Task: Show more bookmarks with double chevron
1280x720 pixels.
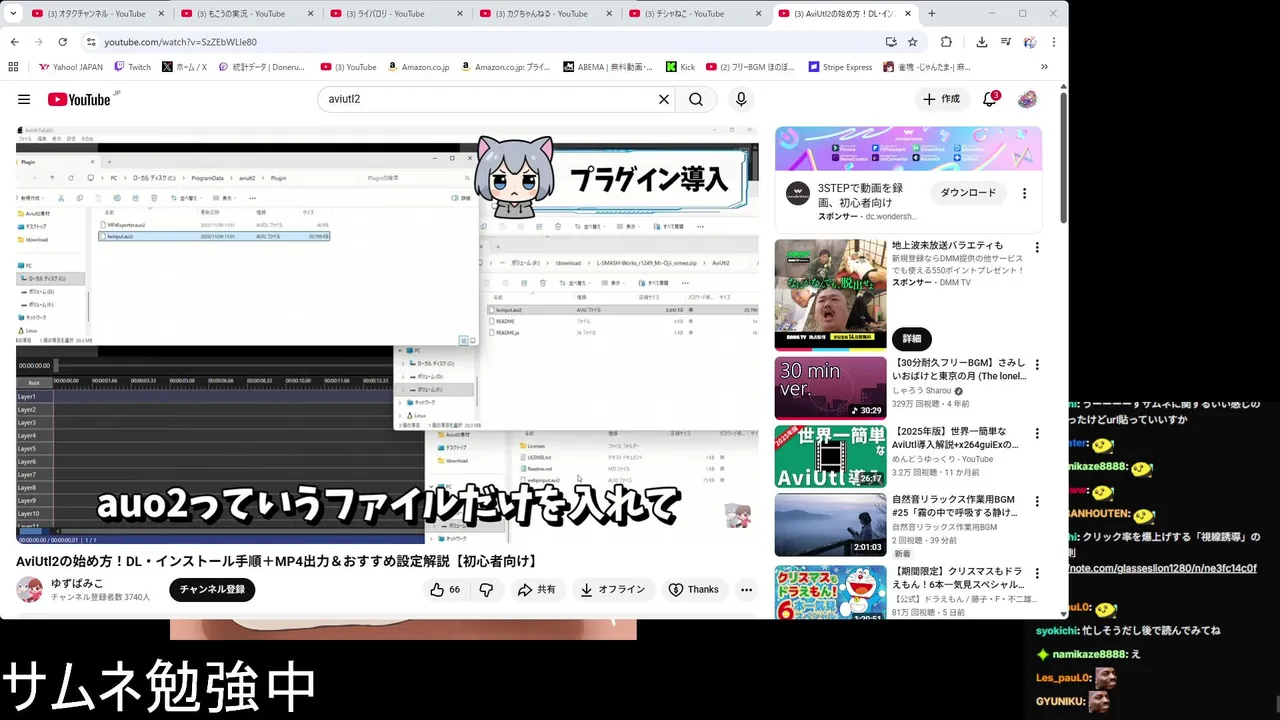Action: (x=1044, y=67)
